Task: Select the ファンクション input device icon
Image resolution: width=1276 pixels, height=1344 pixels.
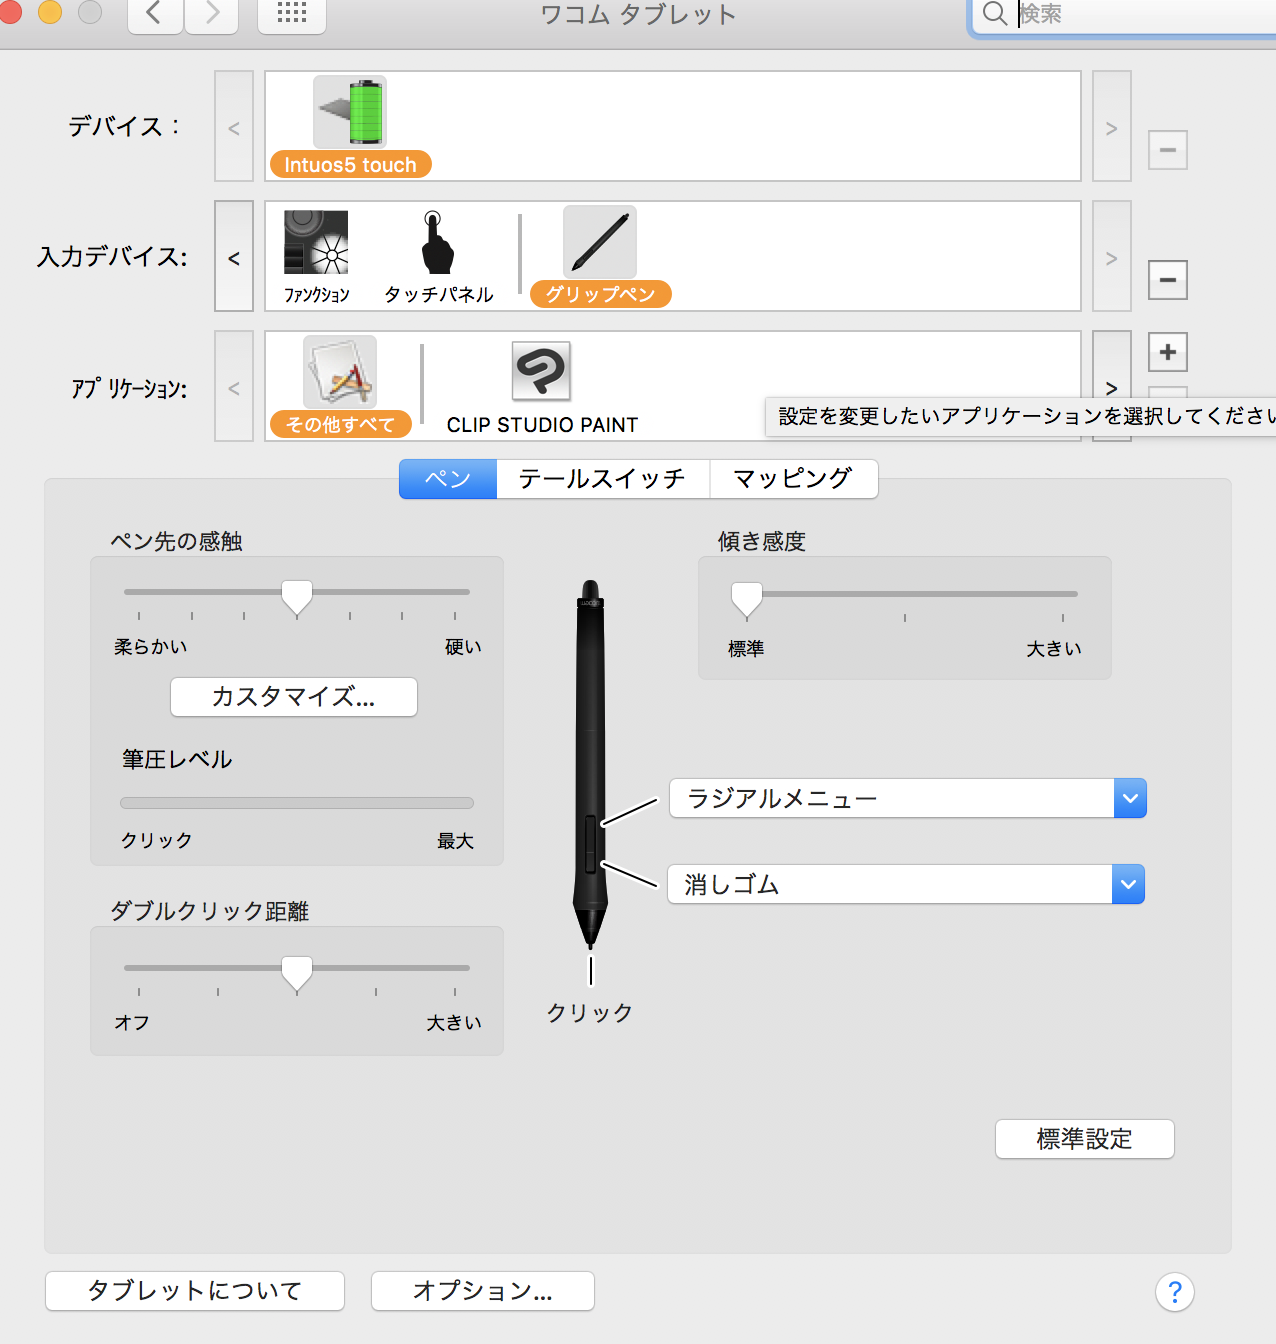Action: pyautogui.click(x=316, y=243)
